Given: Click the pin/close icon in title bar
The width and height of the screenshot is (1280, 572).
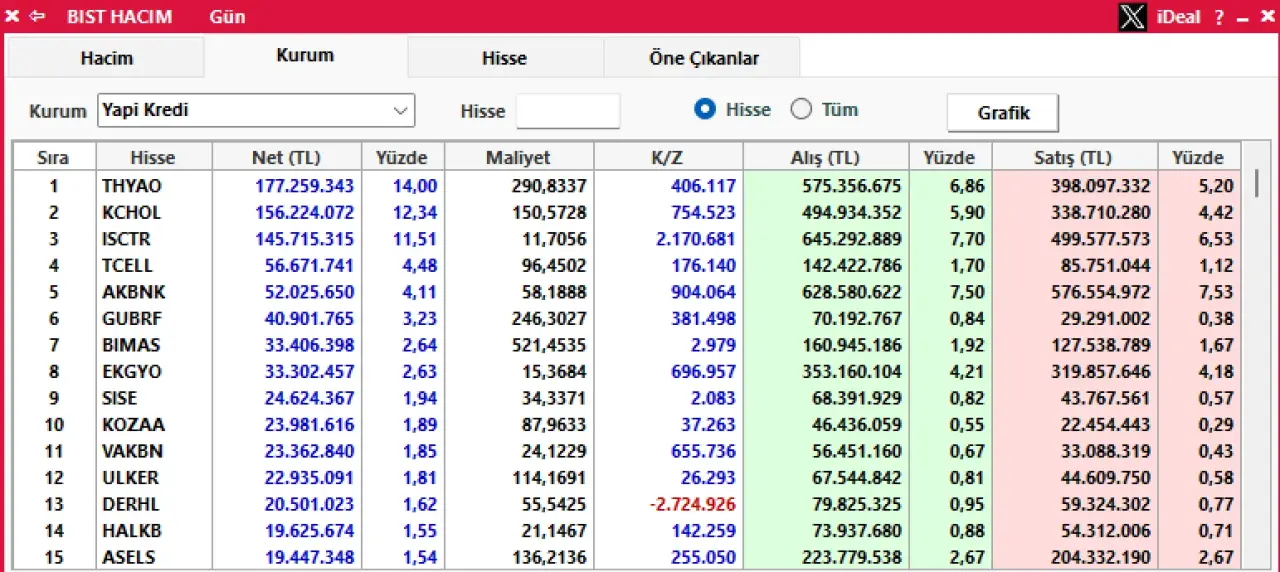Looking at the screenshot, I should click(x=13, y=17).
